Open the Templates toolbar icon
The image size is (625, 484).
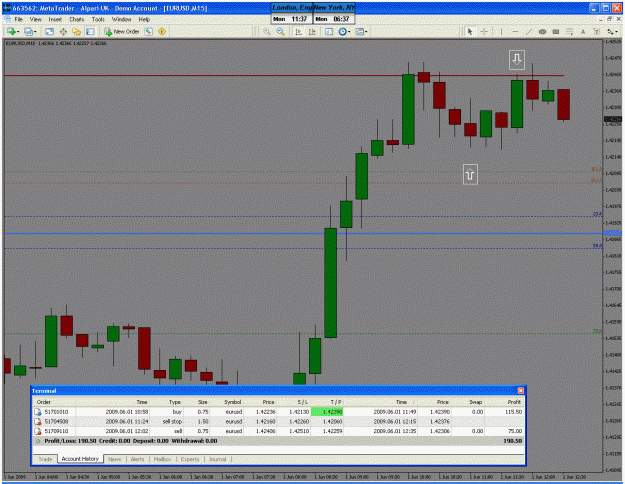pos(360,31)
